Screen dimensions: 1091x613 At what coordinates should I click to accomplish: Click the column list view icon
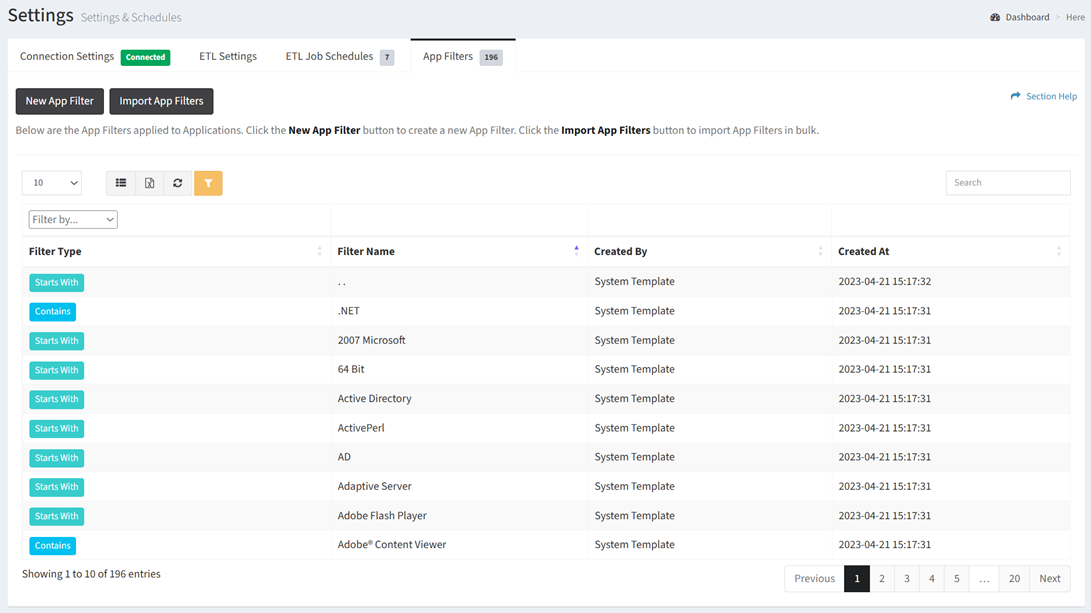121,183
